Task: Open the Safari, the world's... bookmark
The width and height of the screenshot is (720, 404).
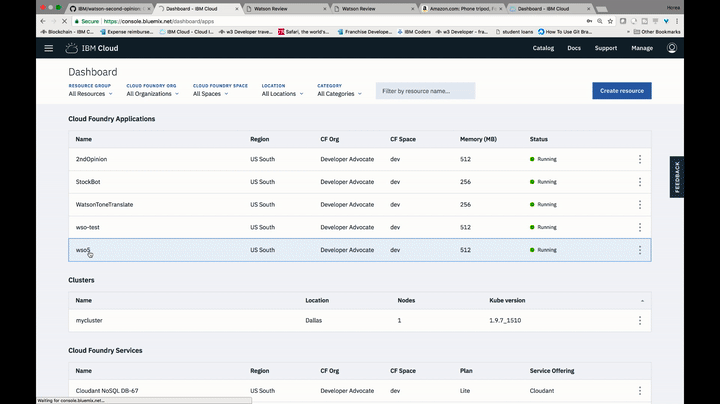Action: pos(304,32)
